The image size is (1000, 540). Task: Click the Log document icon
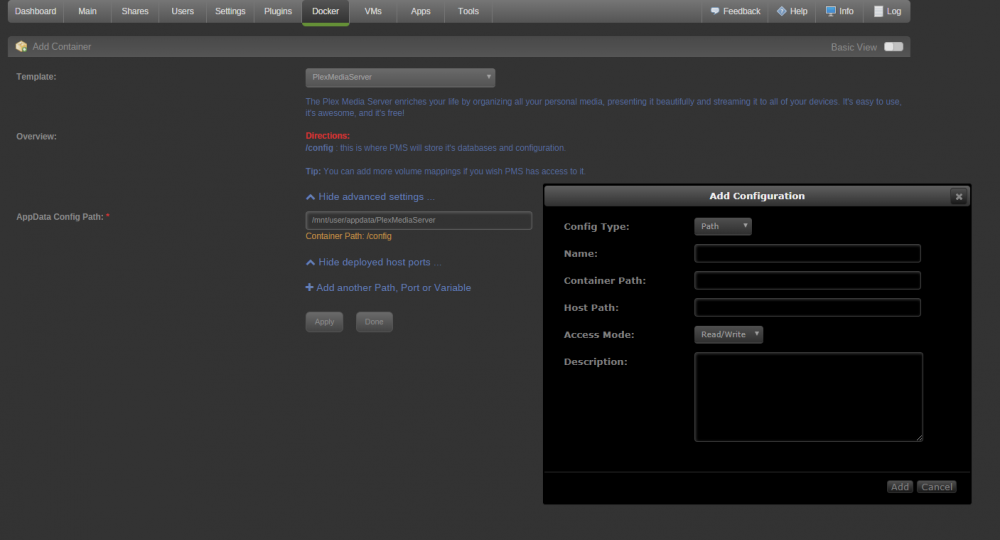coord(878,11)
